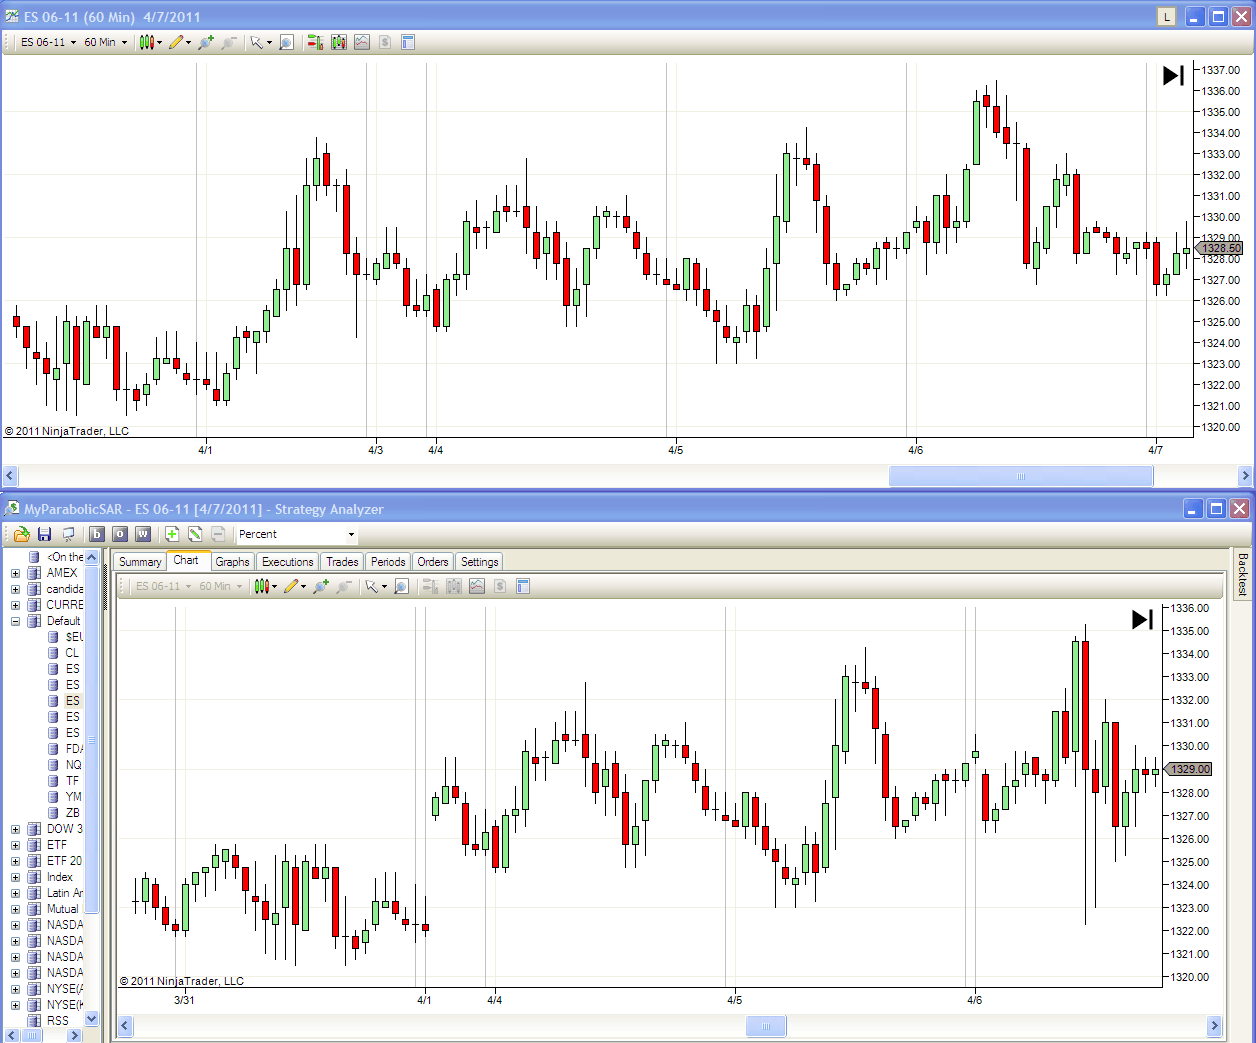Viewport: 1256px width, 1043px height.
Task: Open zoom frame icon in top chart toolbar
Action: click(x=287, y=42)
